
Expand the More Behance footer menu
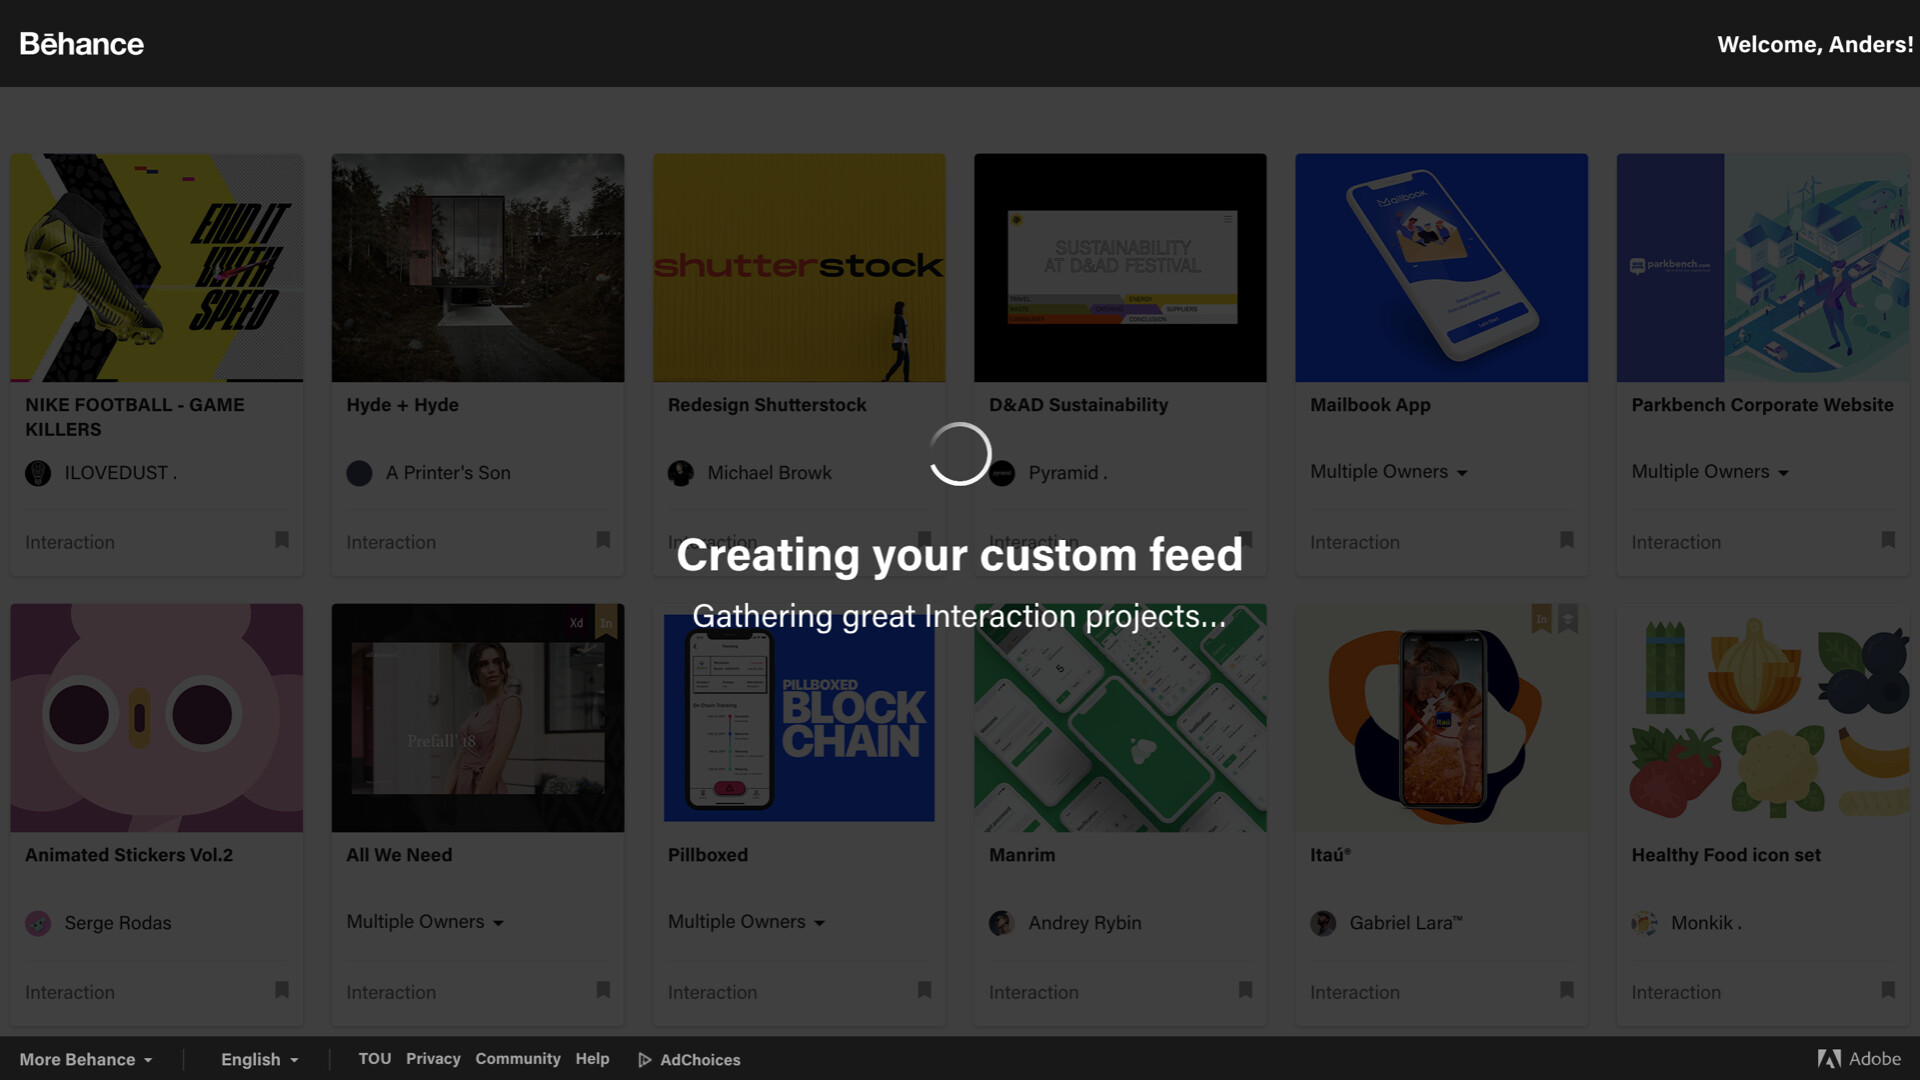coord(86,1059)
